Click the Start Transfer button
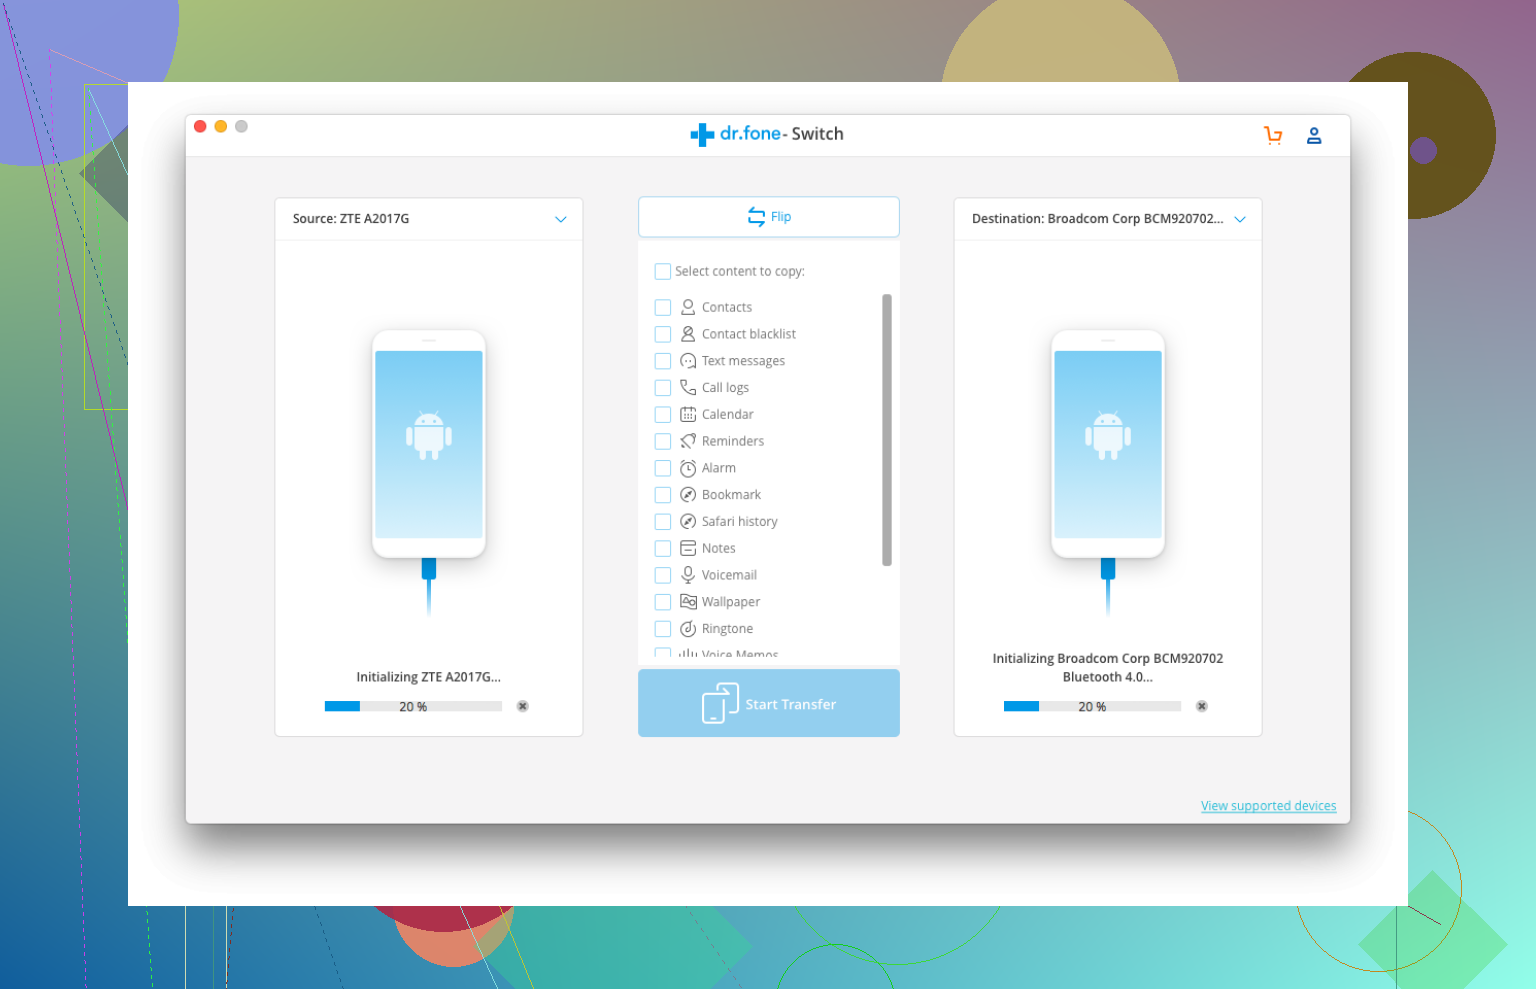The image size is (1536, 989). pos(769,704)
